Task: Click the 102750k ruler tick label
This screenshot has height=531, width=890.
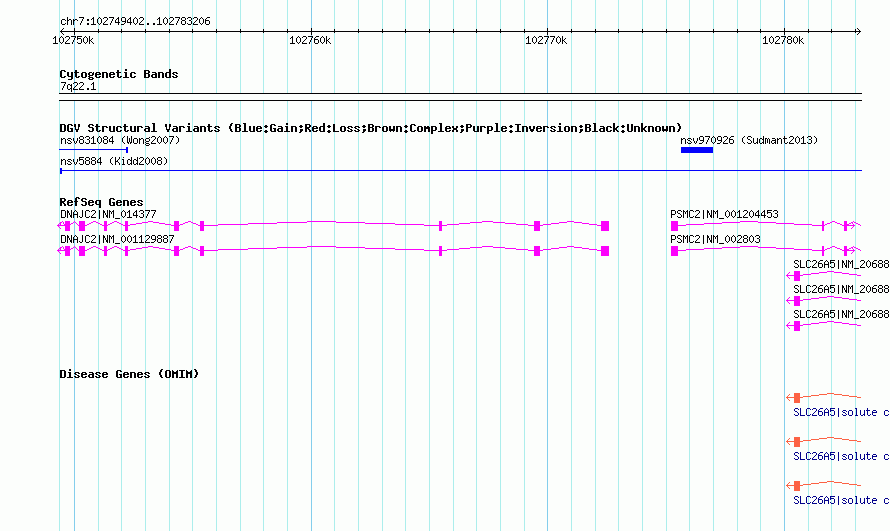Action: click(73, 40)
